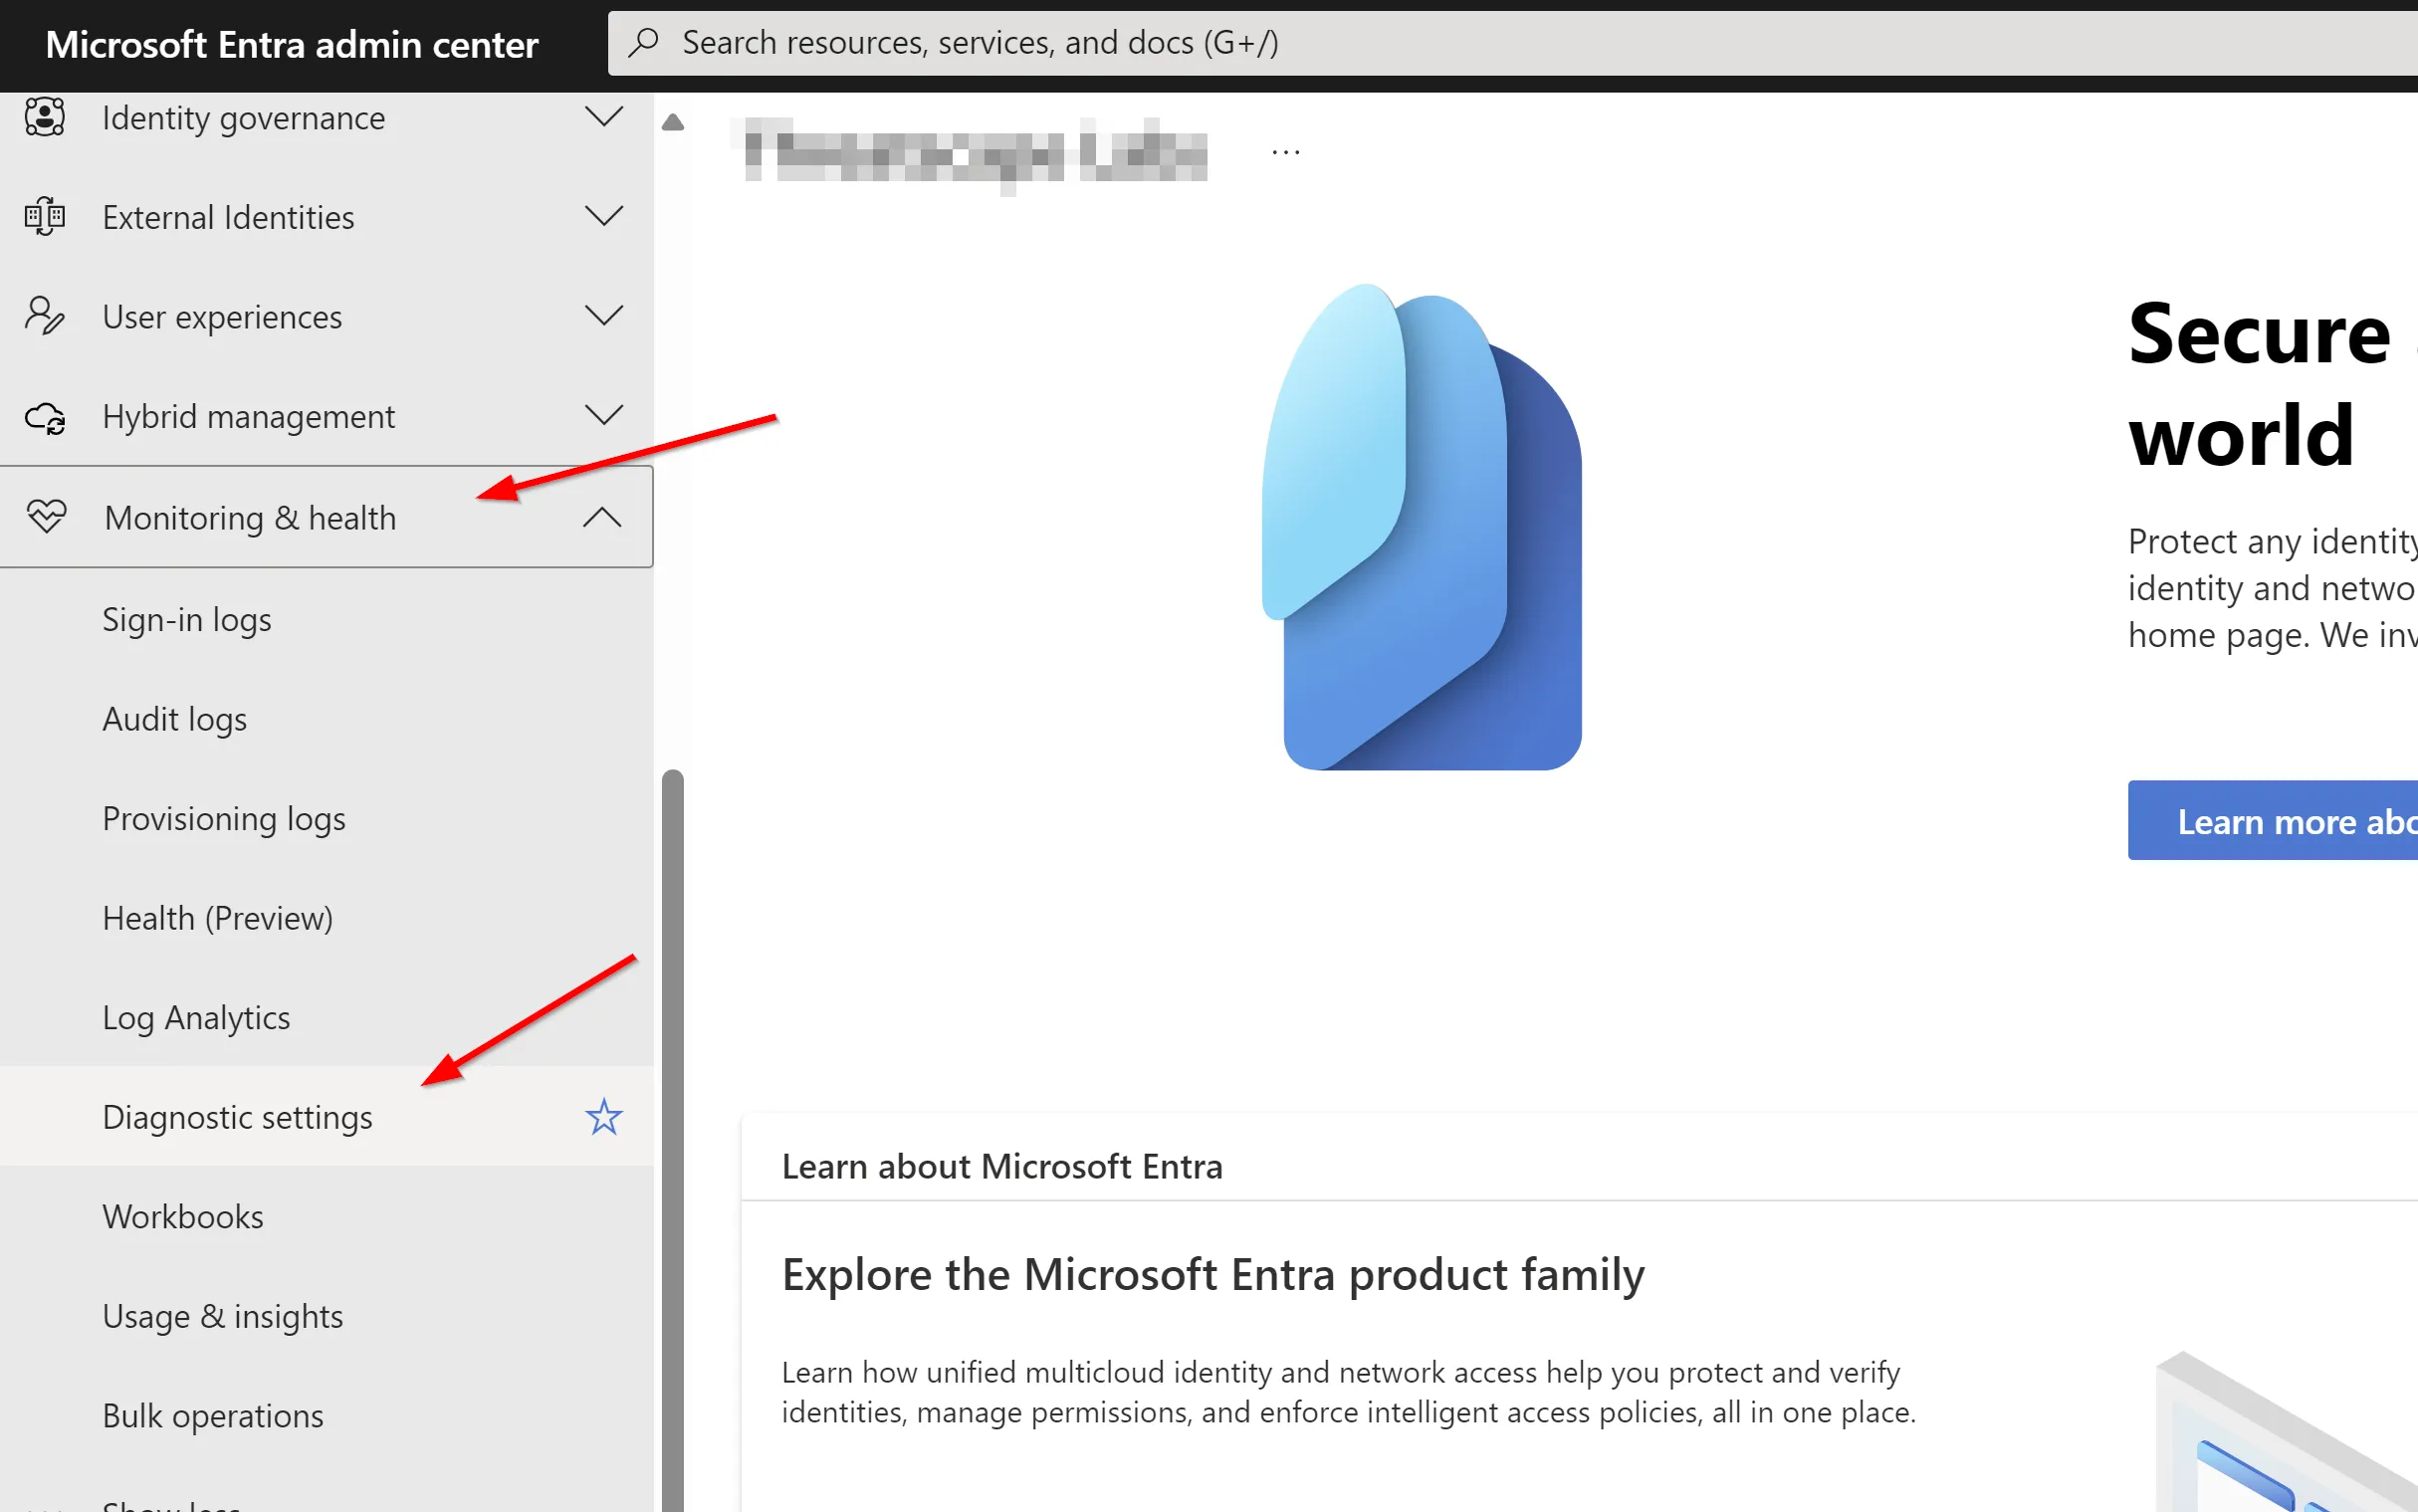Focus the search resources input field
The height and width of the screenshot is (1512, 2418).
click(1512, 43)
